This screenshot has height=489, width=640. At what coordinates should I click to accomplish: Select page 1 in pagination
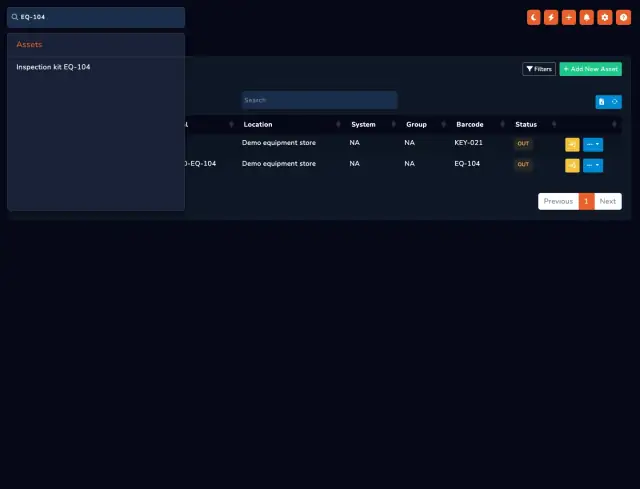tap(587, 201)
